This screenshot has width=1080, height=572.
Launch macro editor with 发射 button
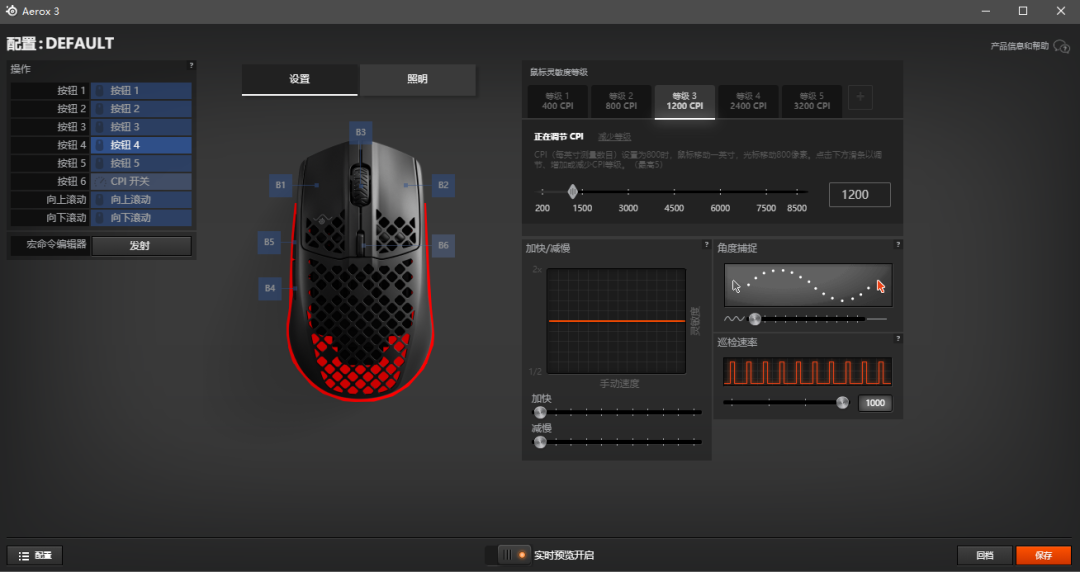[x=141, y=245]
